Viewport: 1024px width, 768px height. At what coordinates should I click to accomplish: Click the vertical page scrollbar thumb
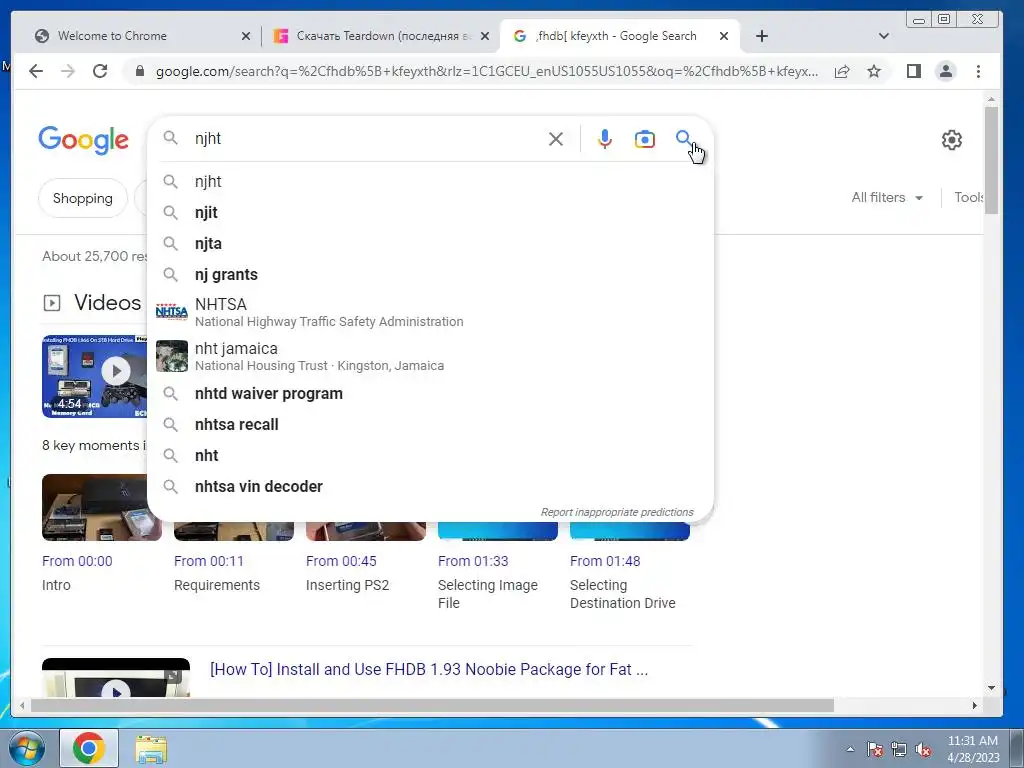click(991, 160)
